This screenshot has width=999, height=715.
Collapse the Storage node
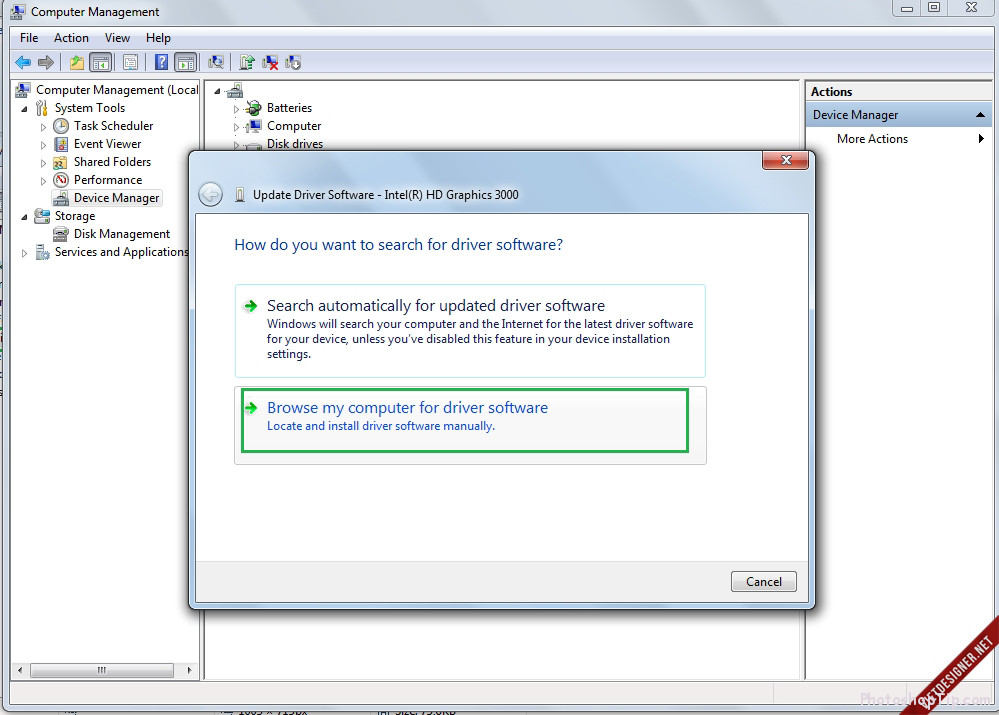pyautogui.click(x=24, y=217)
